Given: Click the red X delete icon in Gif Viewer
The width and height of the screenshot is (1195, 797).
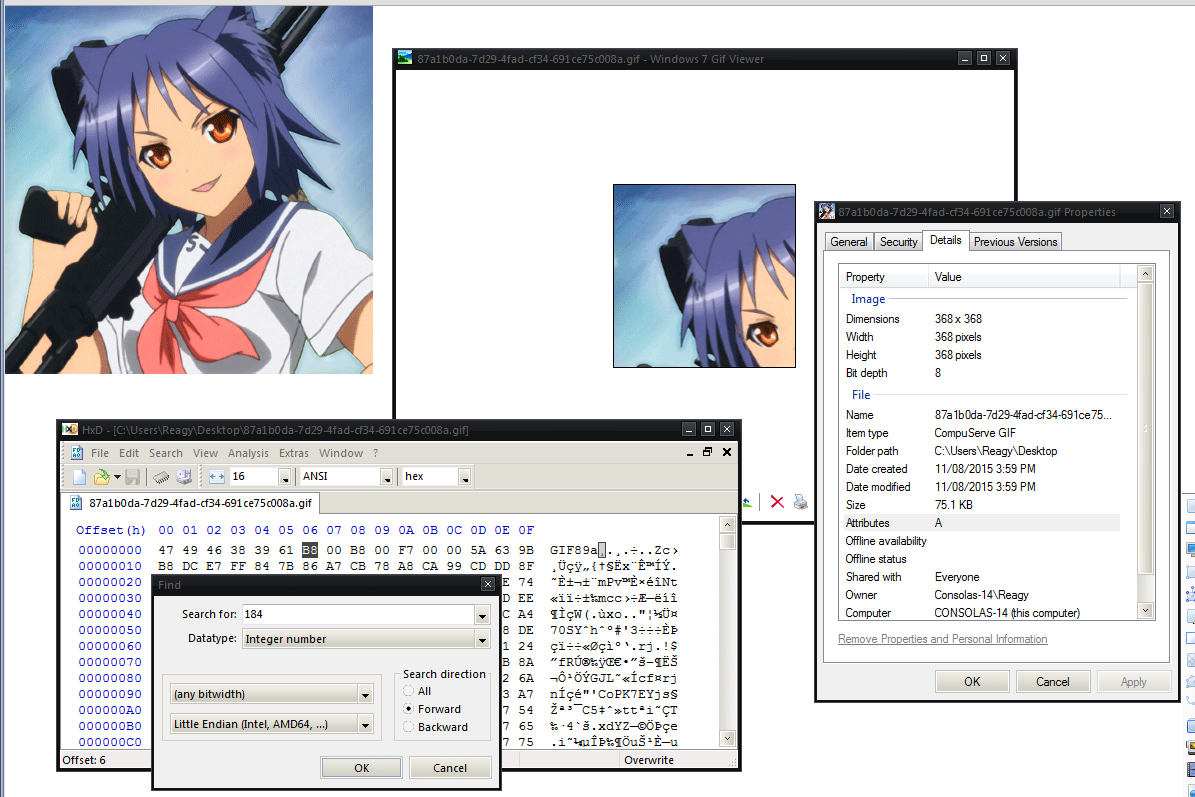Looking at the screenshot, I should click(777, 501).
